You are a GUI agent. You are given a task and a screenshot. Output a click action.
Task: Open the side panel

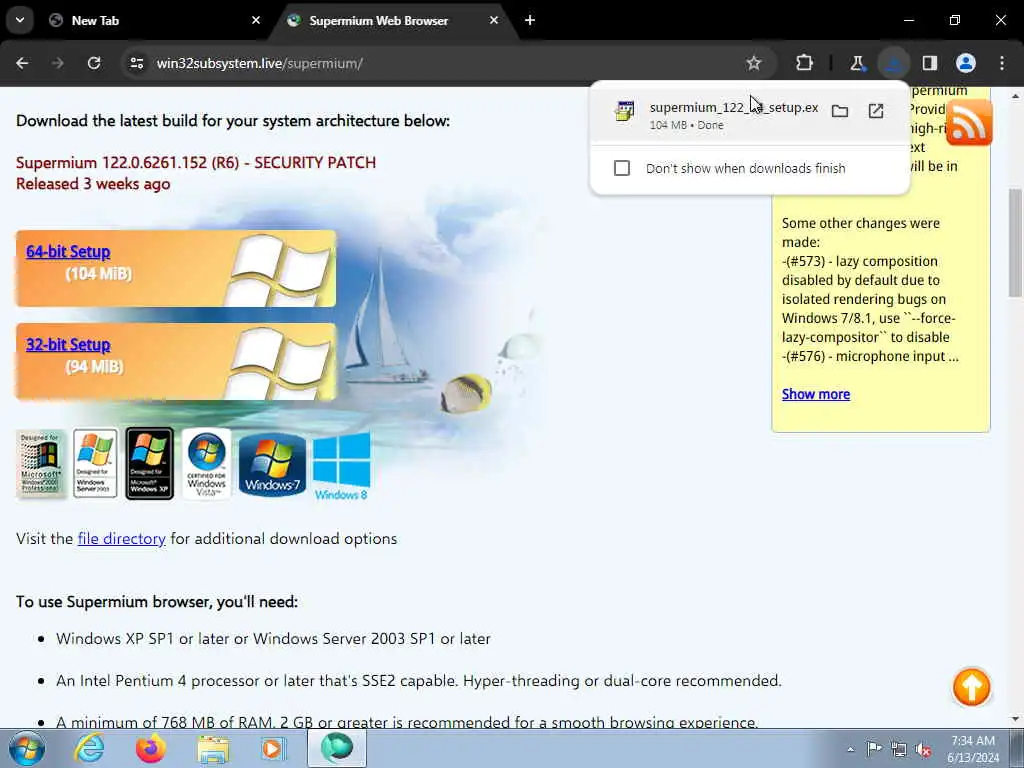pyautogui.click(x=930, y=63)
